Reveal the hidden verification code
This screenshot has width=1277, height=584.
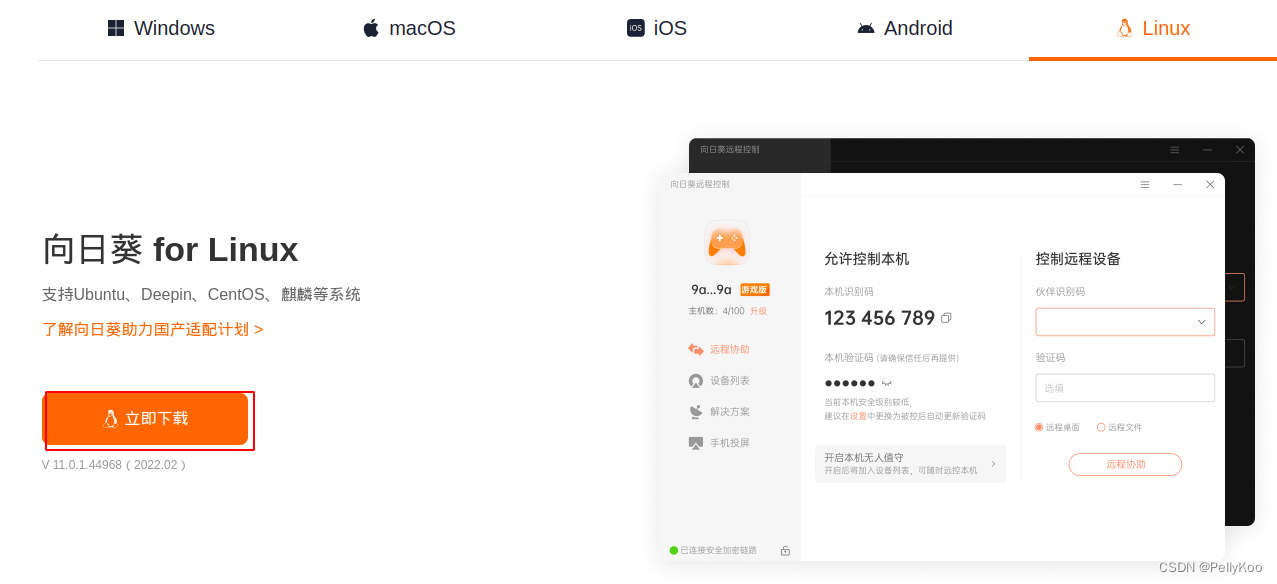point(886,383)
